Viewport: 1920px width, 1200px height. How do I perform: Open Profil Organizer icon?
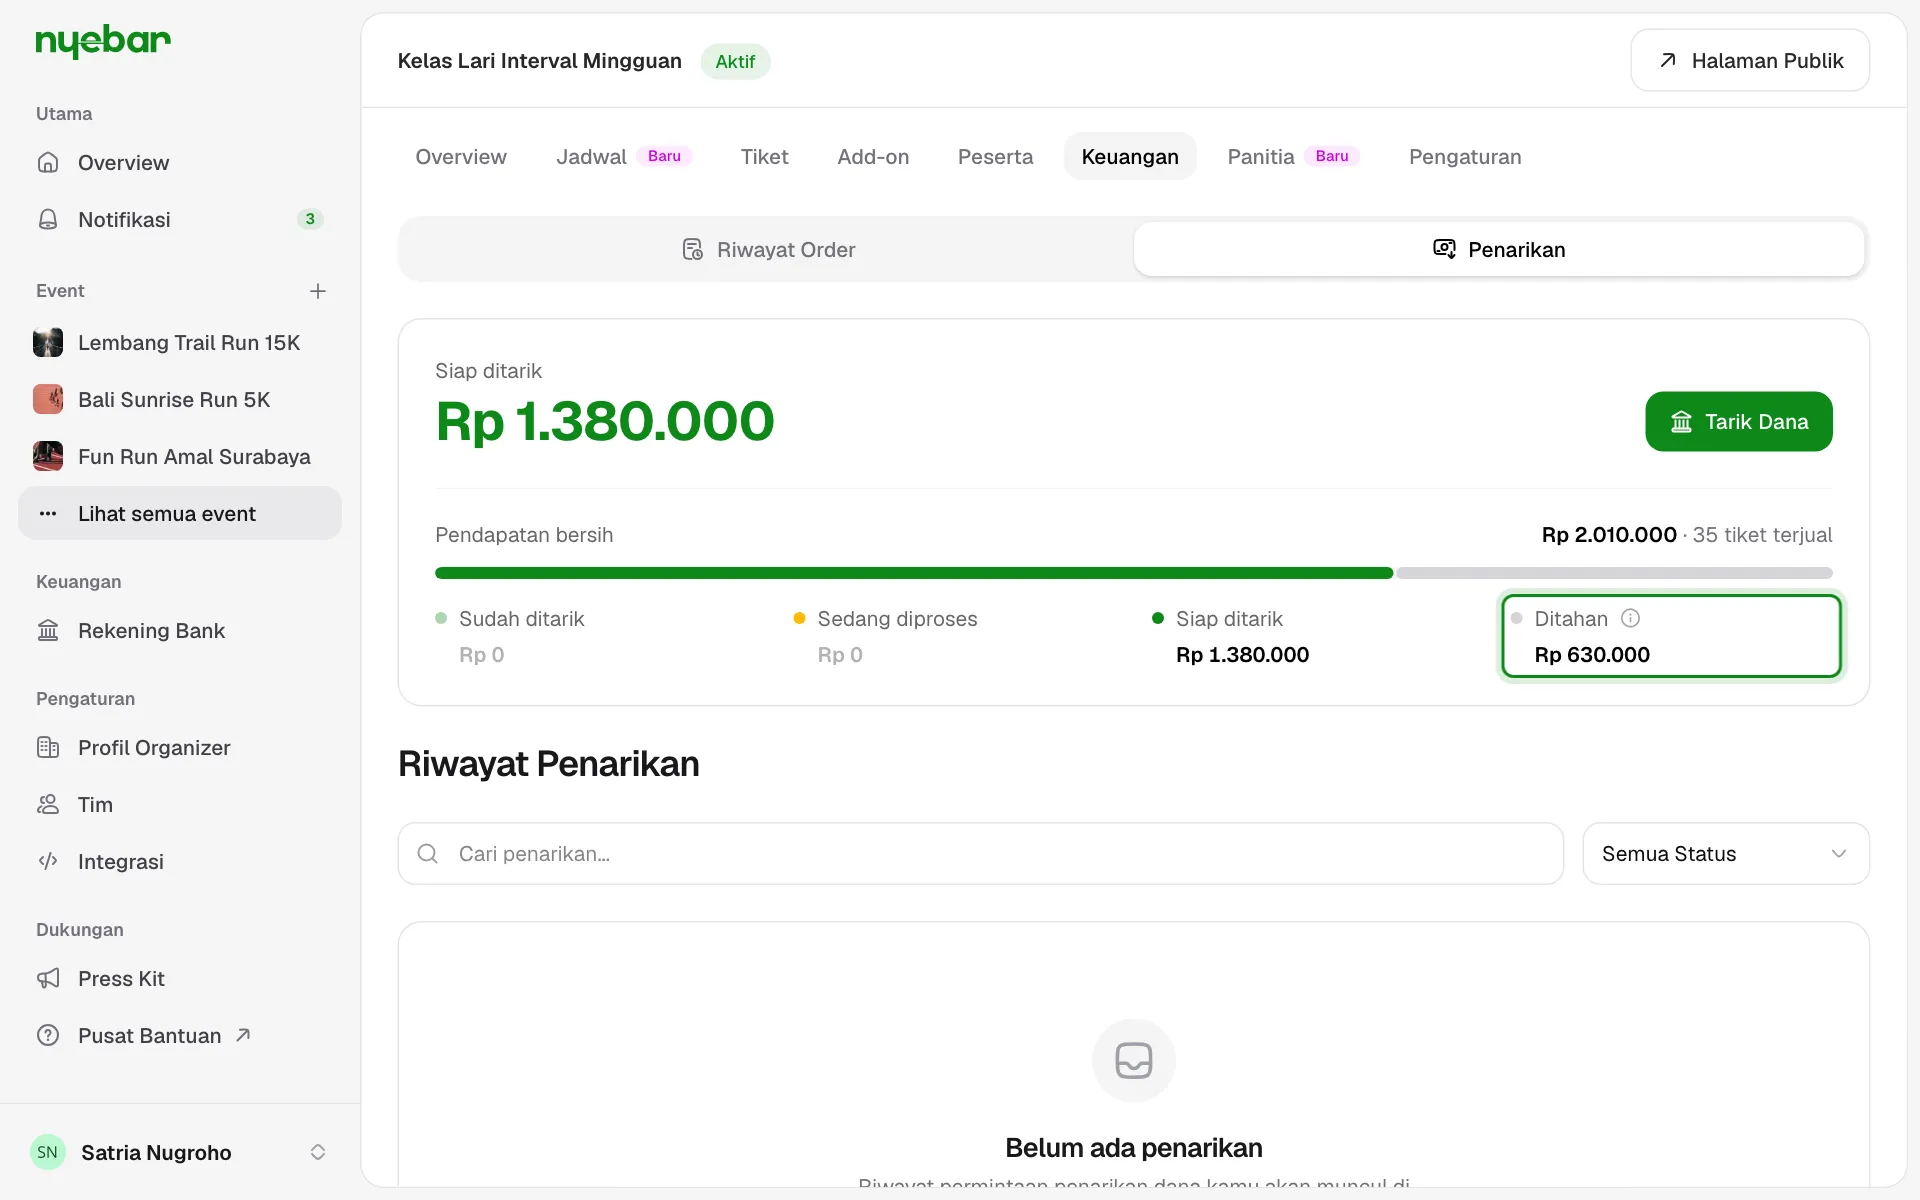click(x=48, y=748)
